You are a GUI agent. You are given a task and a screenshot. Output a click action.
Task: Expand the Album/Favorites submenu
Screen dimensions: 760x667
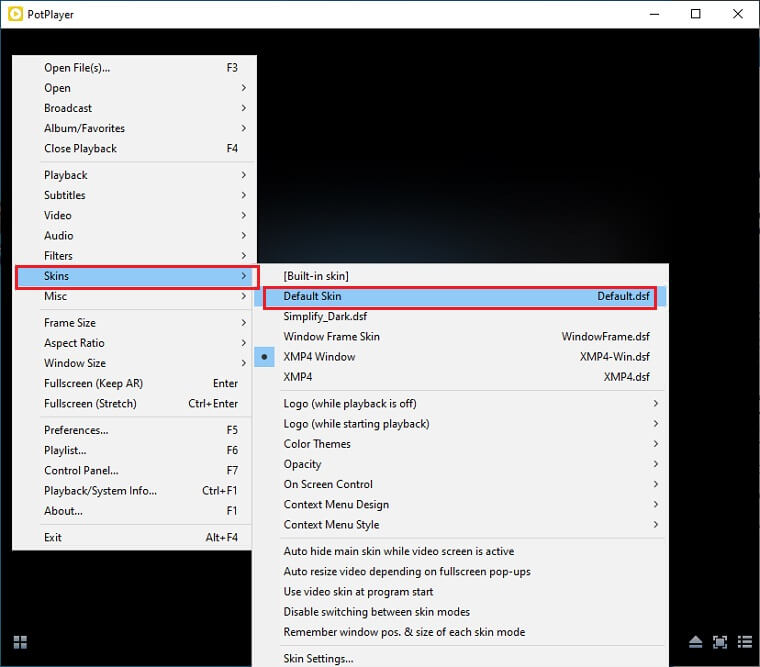point(134,128)
